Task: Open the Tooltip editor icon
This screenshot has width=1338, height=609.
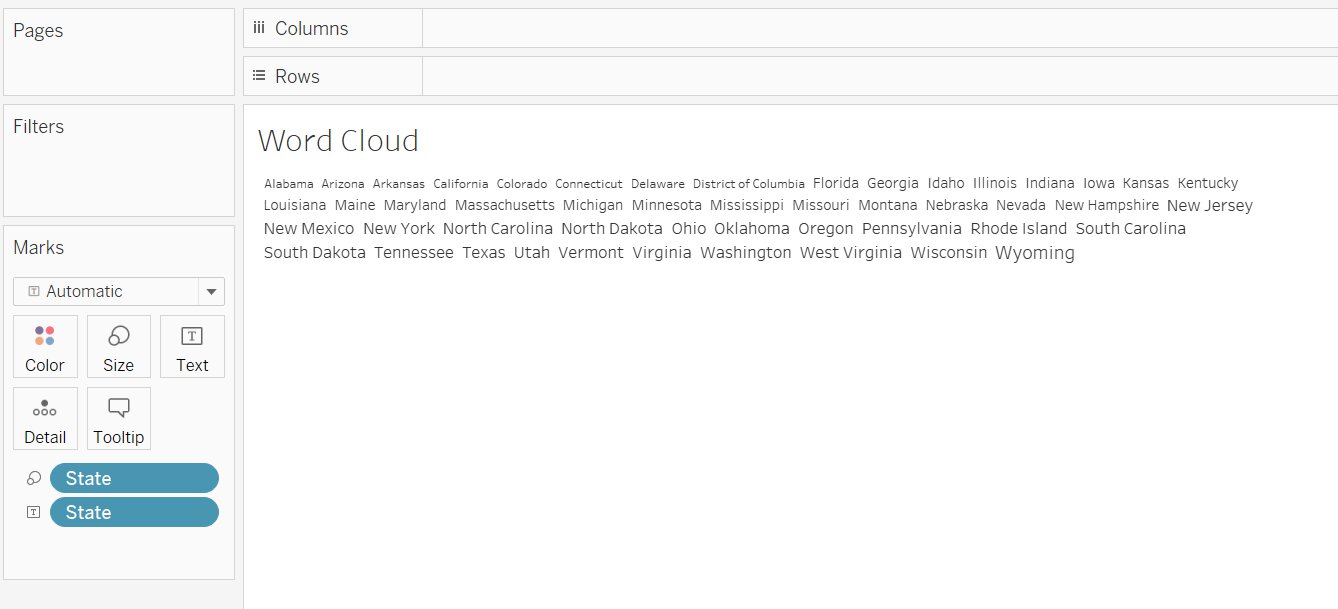Action: pyautogui.click(x=119, y=418)
